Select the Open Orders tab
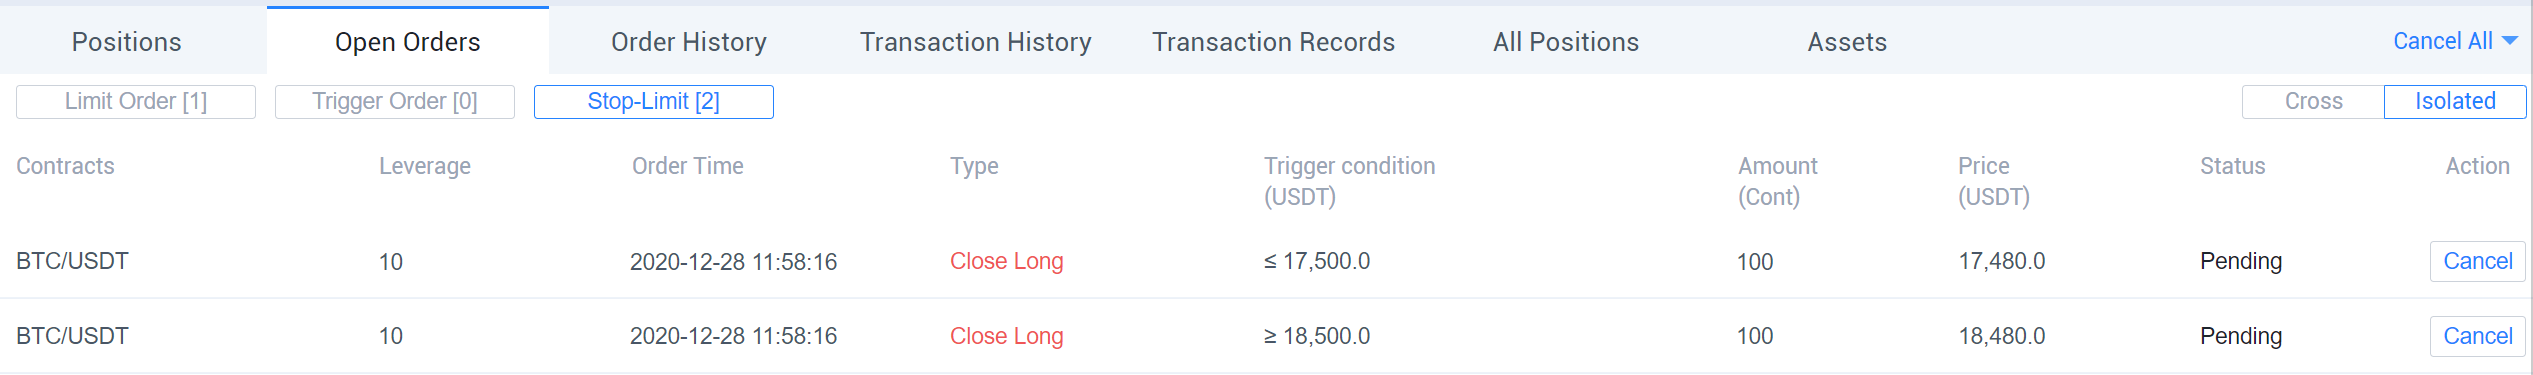Image resolution: width=2533 pixels, height=375 pixels. pos(408,42)
